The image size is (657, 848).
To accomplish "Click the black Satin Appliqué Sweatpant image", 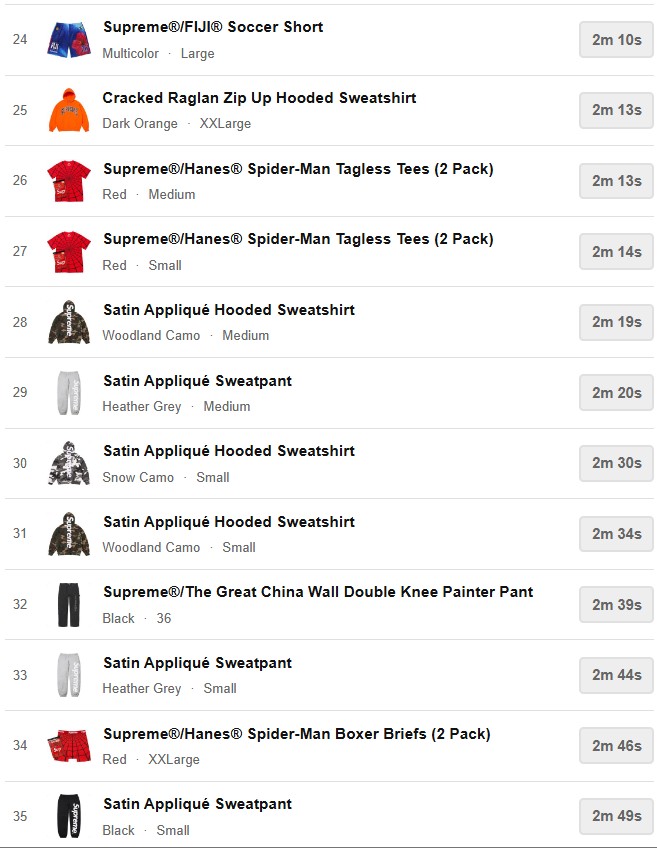I will coord(68,816).
